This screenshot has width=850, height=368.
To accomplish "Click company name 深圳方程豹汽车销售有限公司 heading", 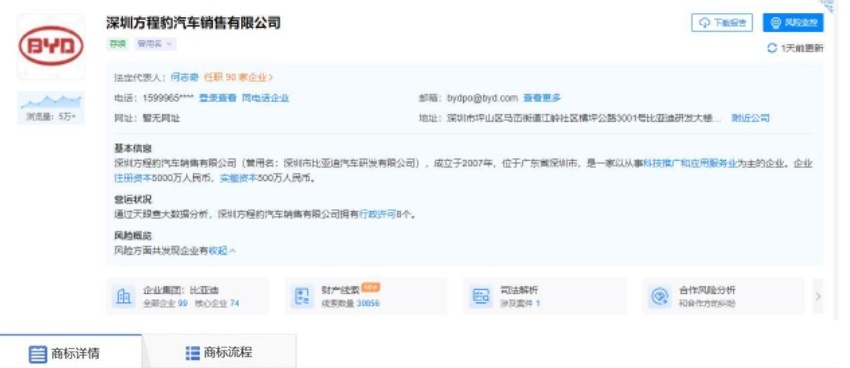I will coord(194,23).
